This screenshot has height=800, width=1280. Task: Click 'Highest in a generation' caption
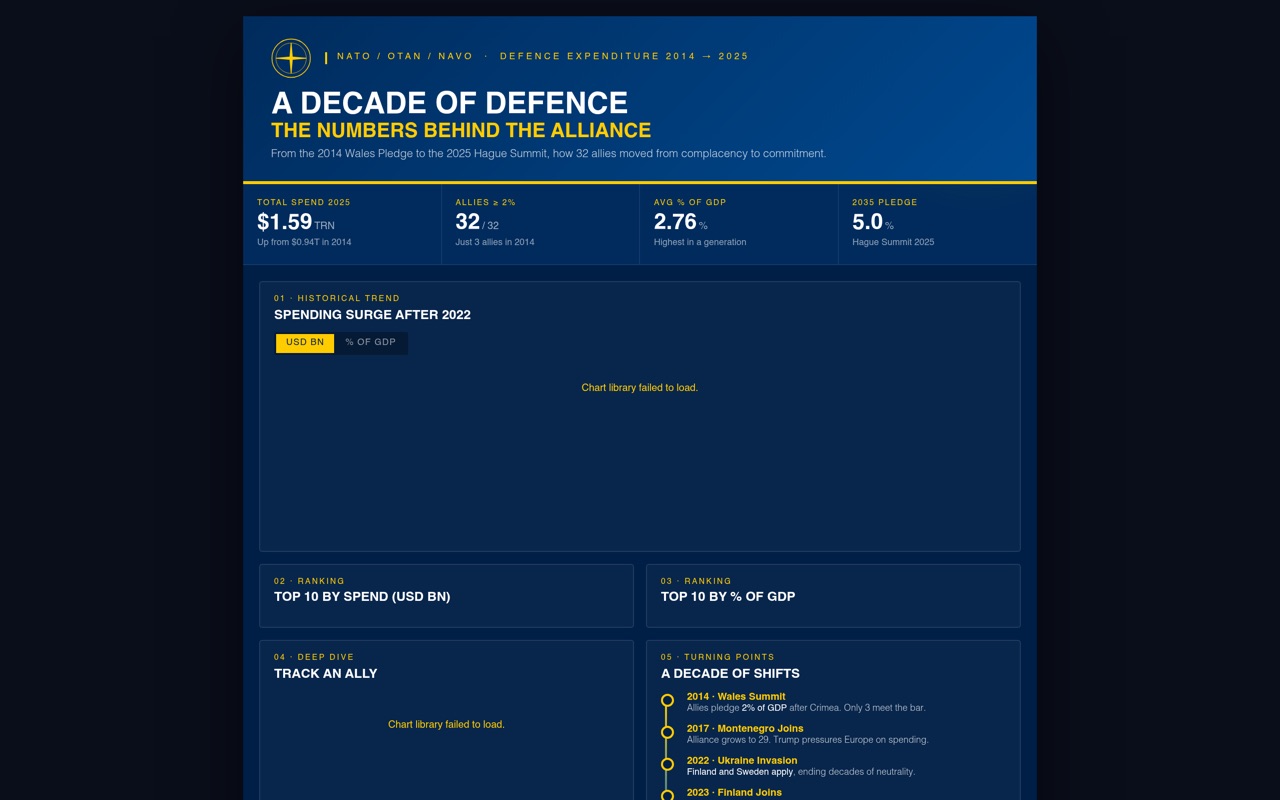[x=700, y=242]
